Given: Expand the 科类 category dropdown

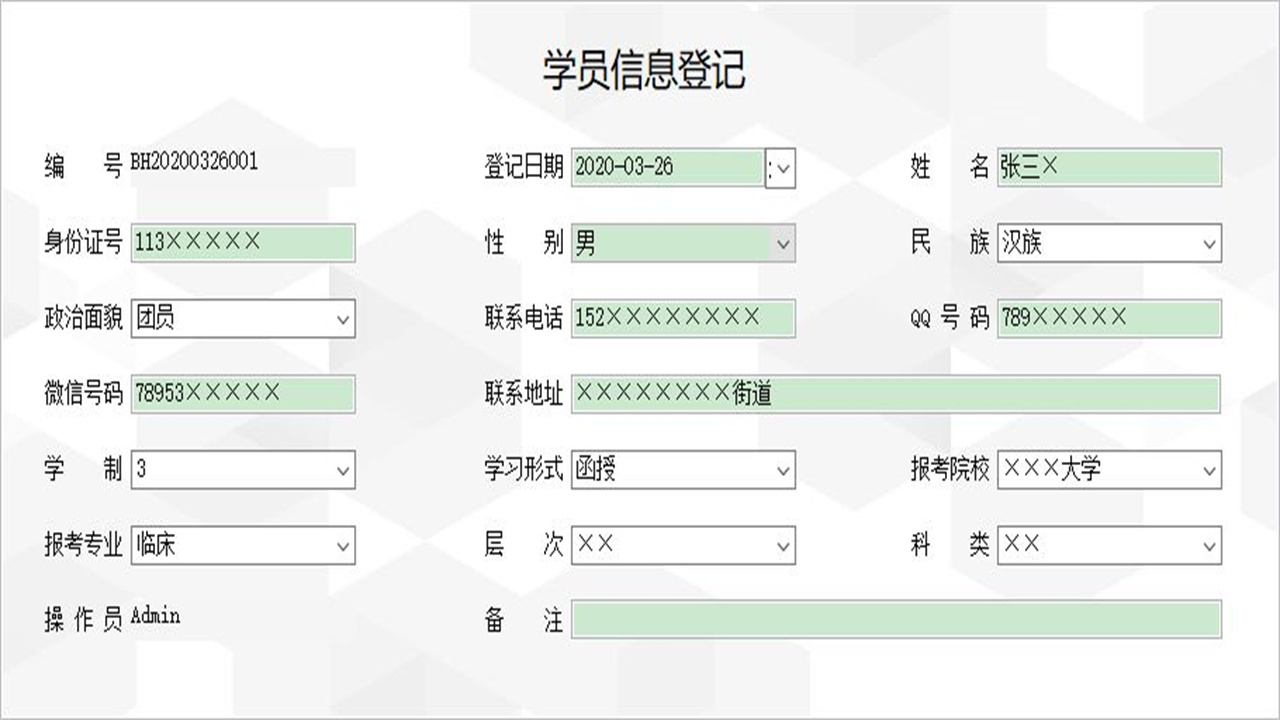Looking at the screenshot, I should 1208,546.
